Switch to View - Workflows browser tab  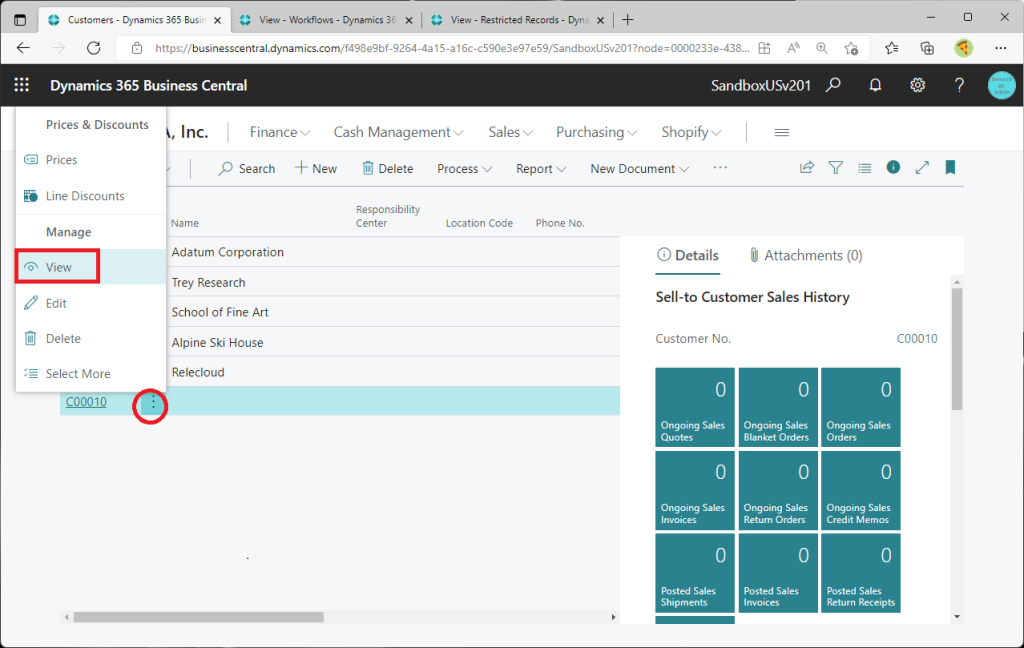tap(327, 20)
